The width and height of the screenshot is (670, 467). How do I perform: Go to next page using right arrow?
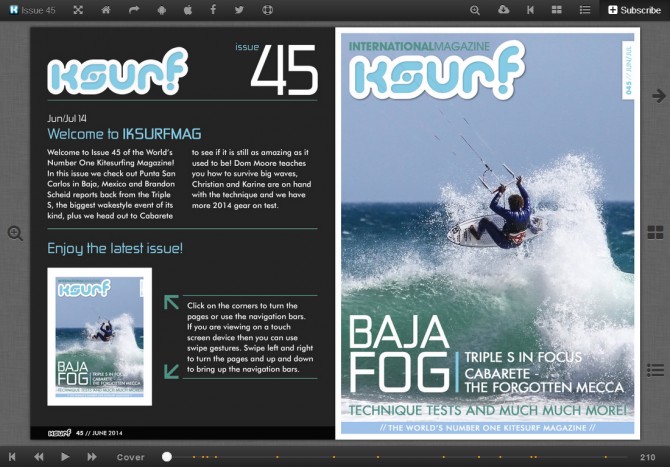pyautogui.click(x=658, y=96)
